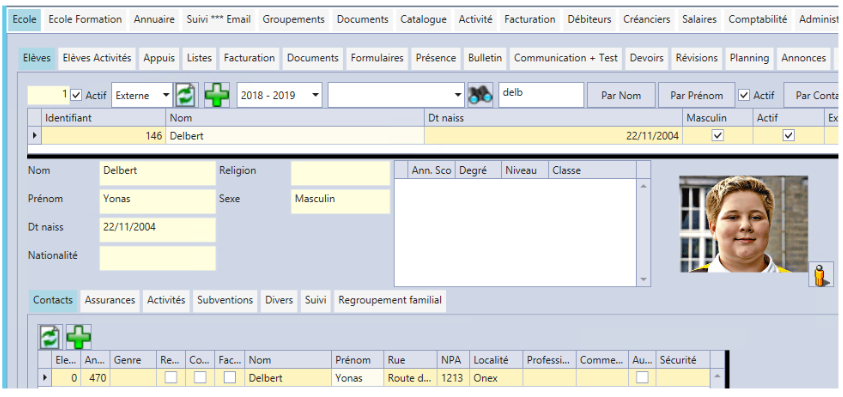843x397 pixels.
Task: Tick the Co... checkbox in the contact row
Action: point(200,378)
